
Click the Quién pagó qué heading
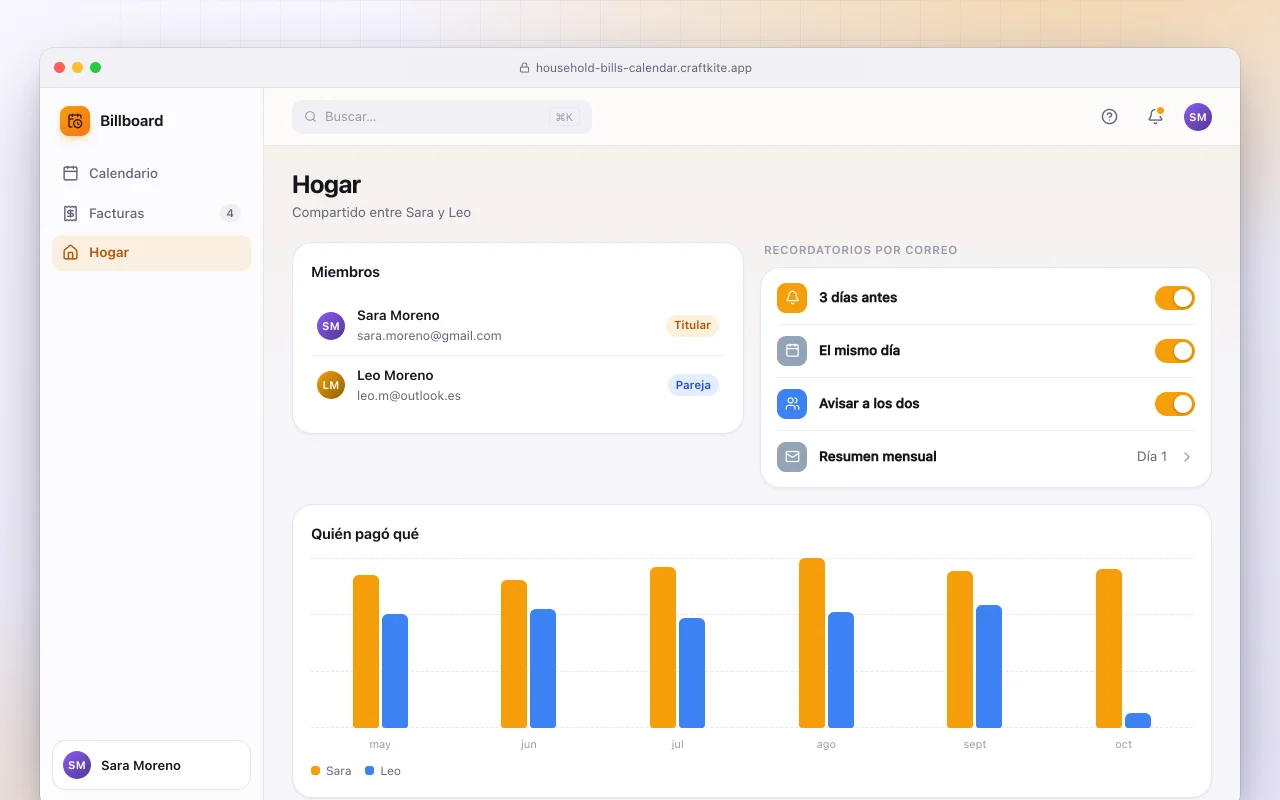click(365, 534)
